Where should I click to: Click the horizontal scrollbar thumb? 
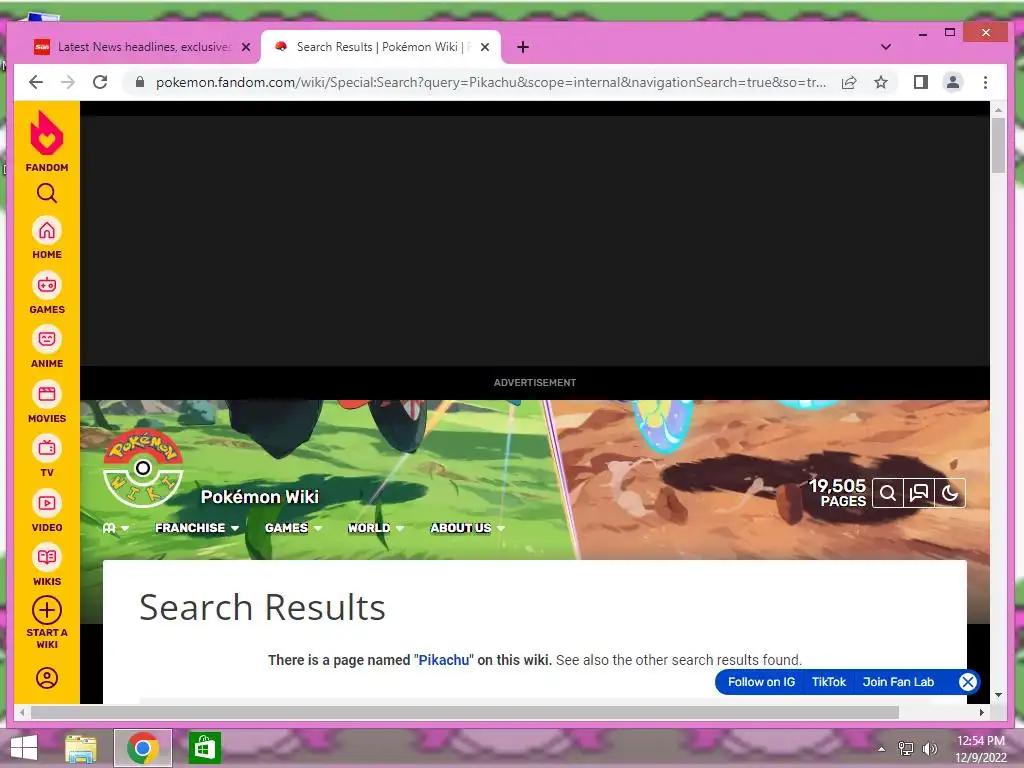pos(465,712)
